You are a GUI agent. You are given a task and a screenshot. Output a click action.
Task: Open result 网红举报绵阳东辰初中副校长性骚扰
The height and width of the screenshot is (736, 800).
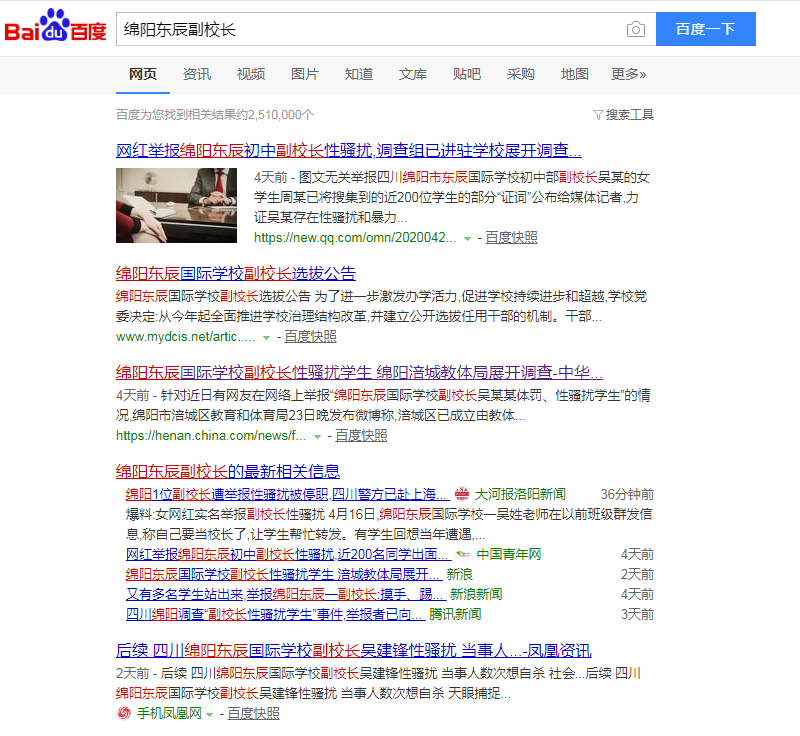click(348, 150)
